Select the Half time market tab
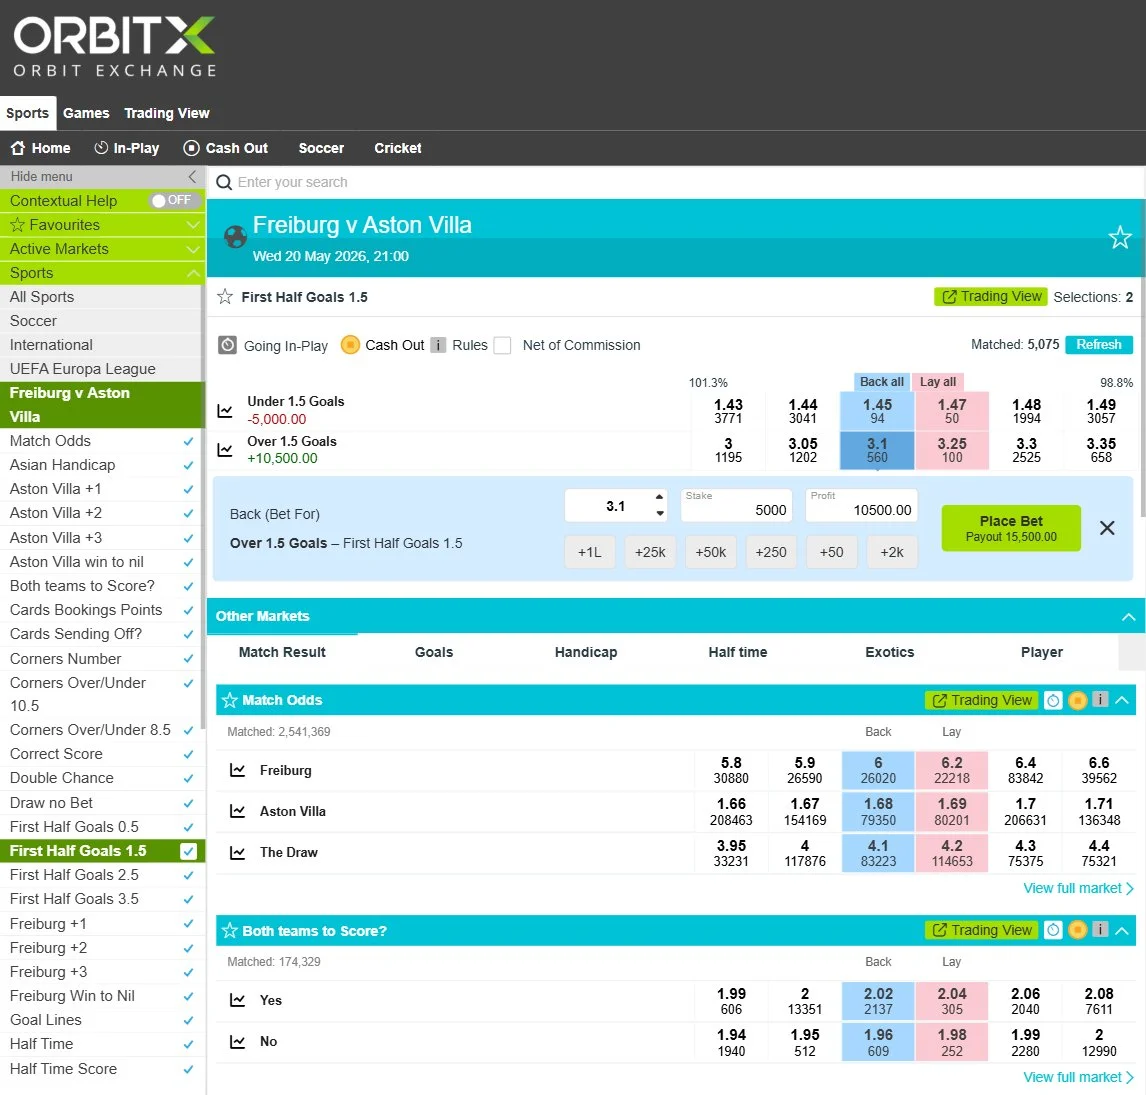 [x=737, y=652]
